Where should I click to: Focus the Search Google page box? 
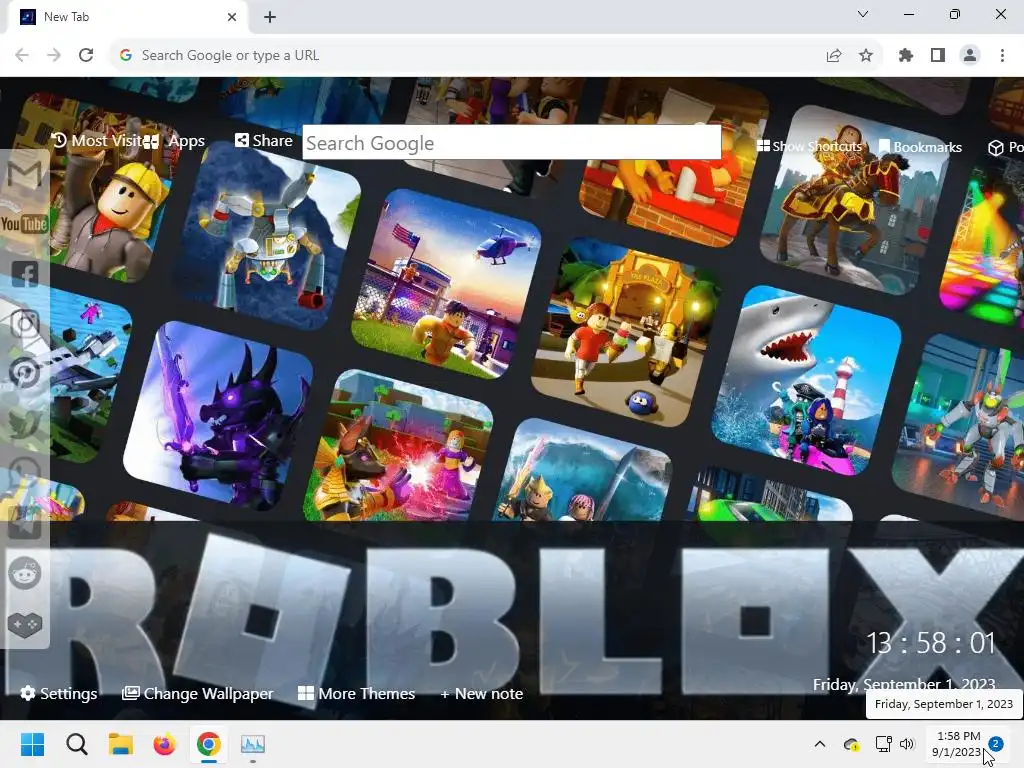pyautogui.click(x=511, y=142)
